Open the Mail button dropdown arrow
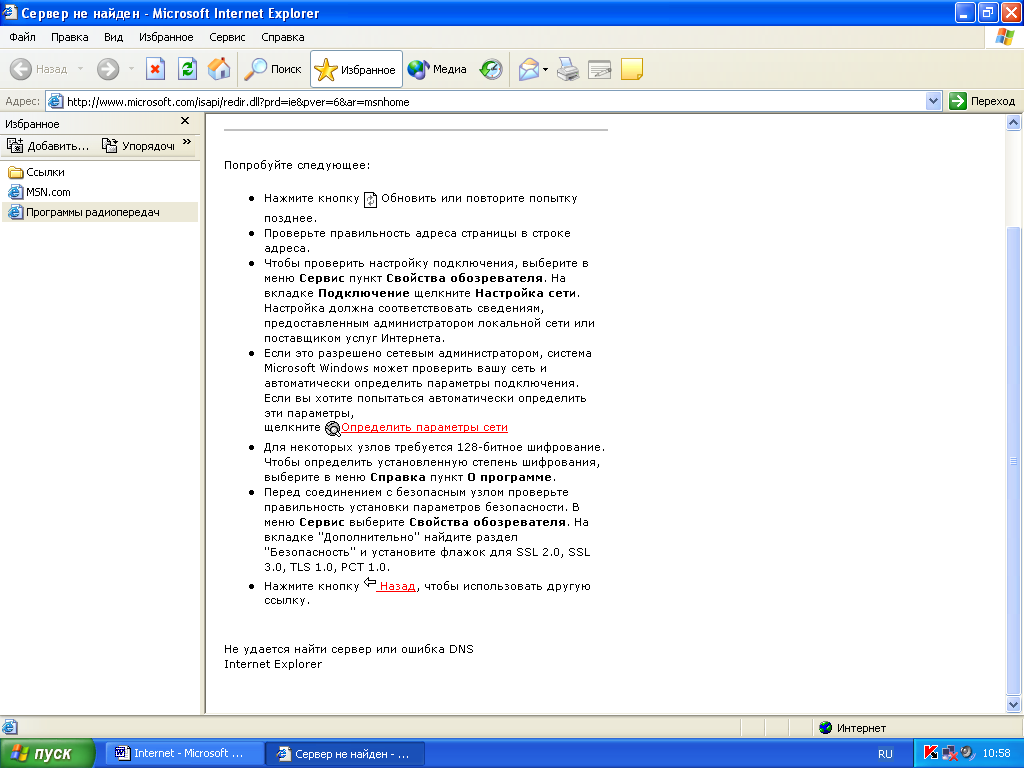 click(x=545, y=69)
